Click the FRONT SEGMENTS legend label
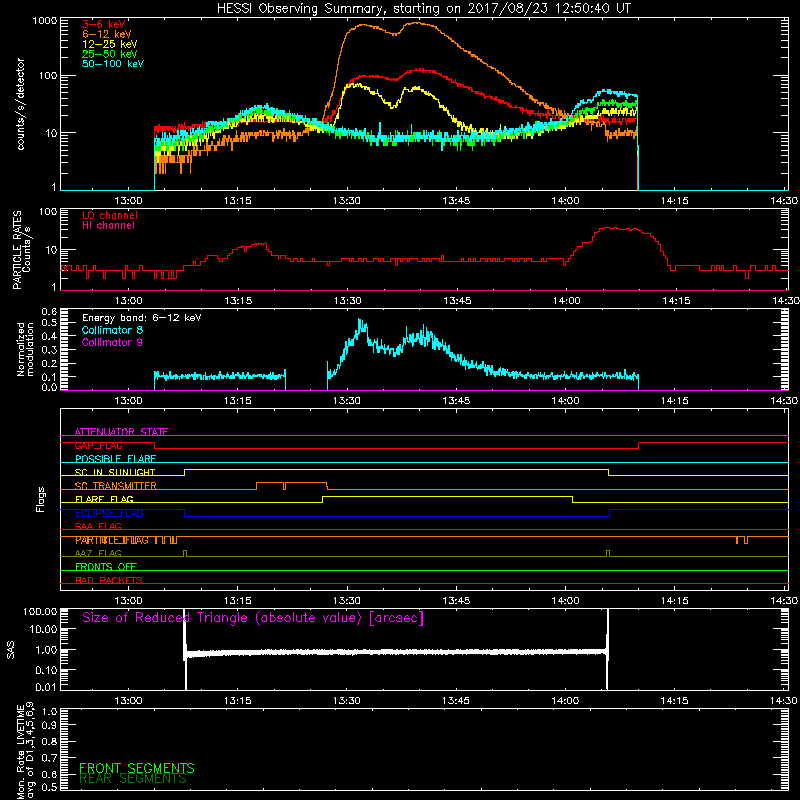 (x=137, y=768)
